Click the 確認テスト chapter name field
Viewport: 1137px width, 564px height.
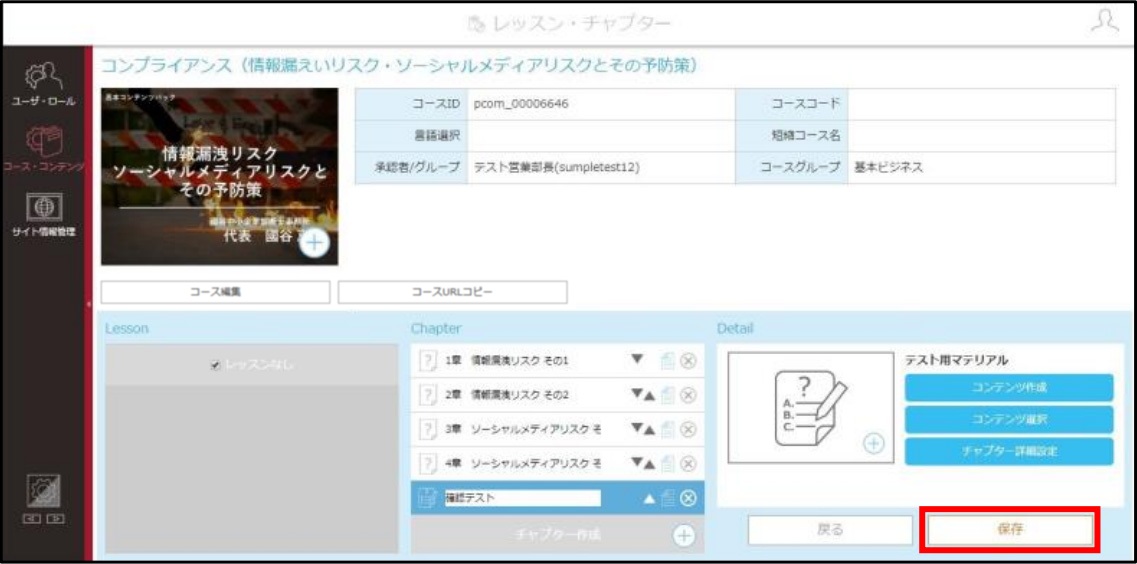tap(522, 497)
